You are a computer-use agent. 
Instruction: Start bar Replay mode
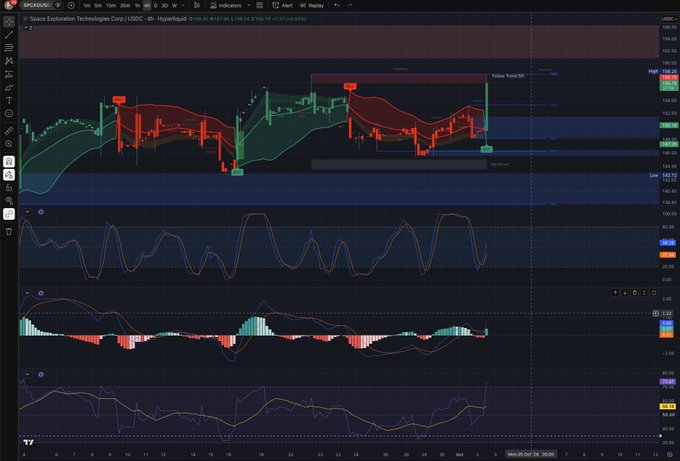[x=312, y=6]
